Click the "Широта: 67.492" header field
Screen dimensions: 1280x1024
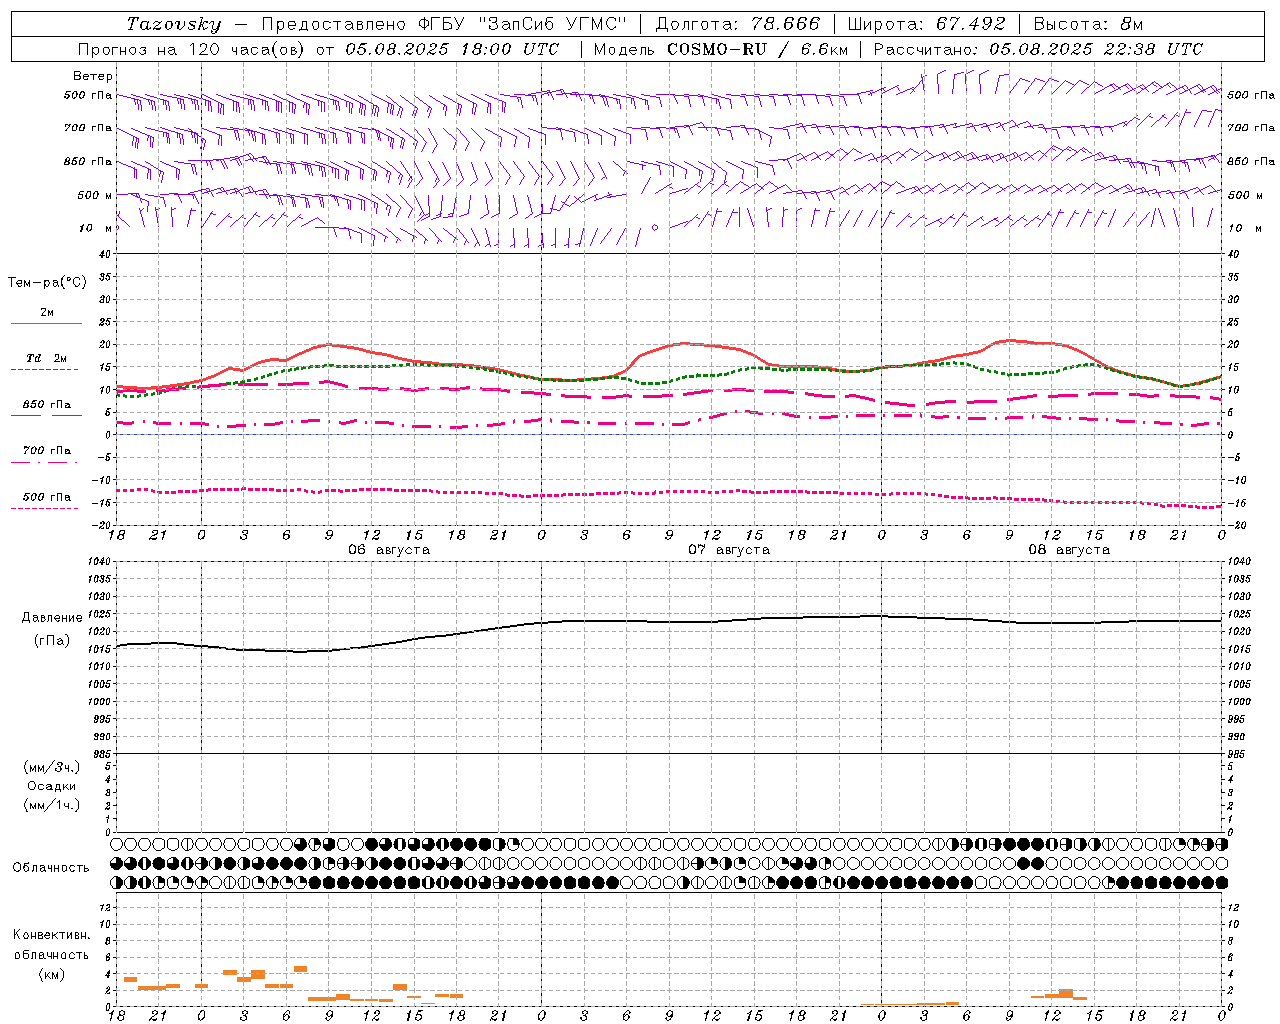pos(926,24)
